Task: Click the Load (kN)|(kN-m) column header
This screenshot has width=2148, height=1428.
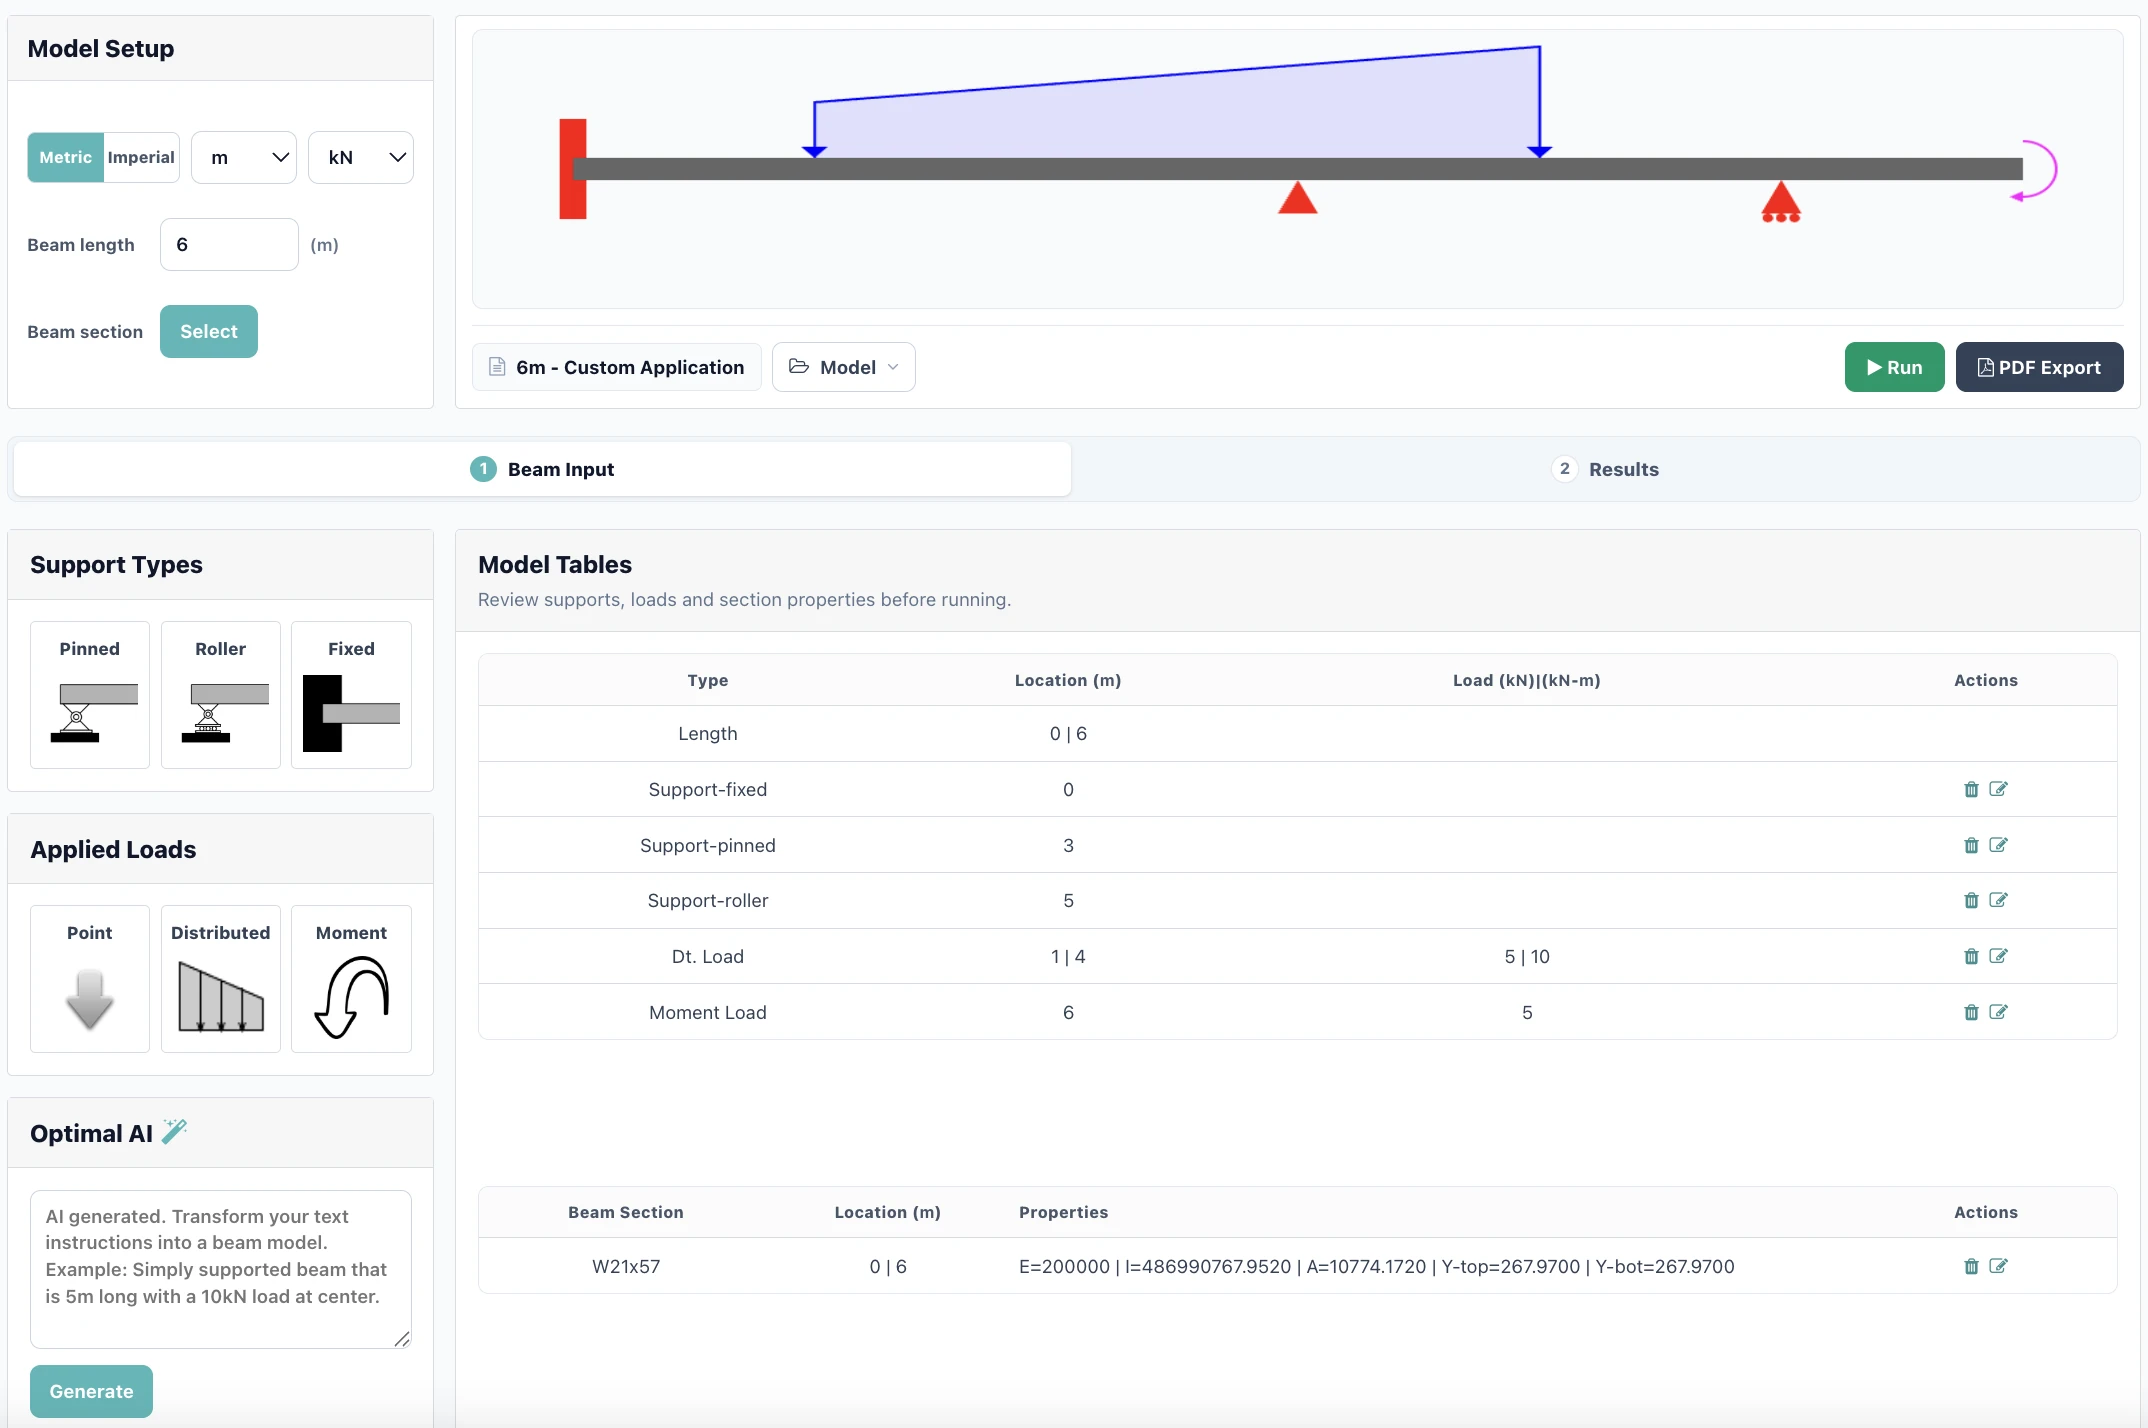Action: pyautogui.click(x=1527, y=680)
